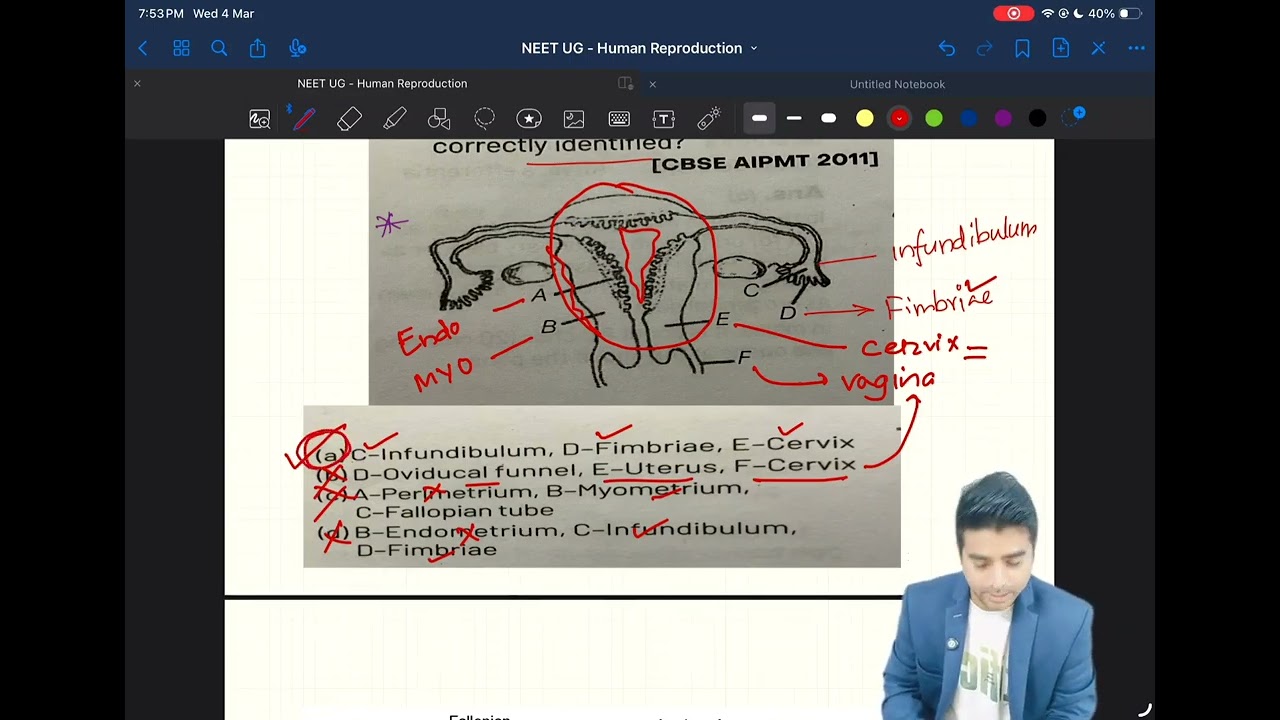Viewport: 1280px width, 720px height.
Task: Tap the split-view icon beside the tab
Action: 625,84
